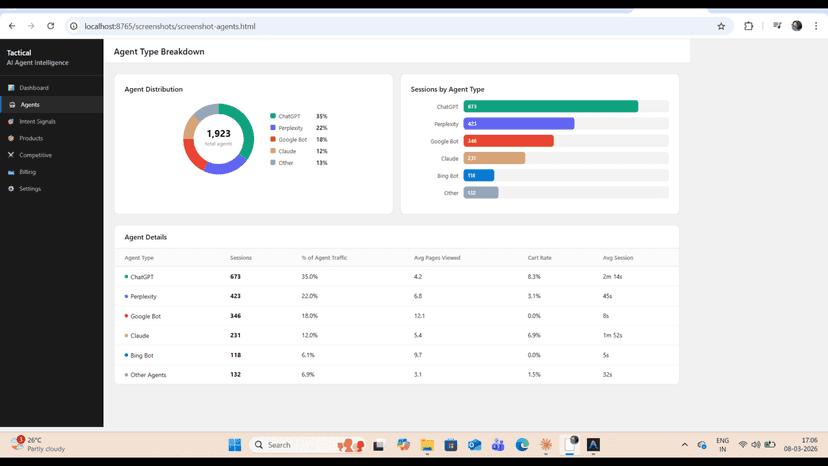
Task: Select the Google Bot table row name
Action: click(145, 316)
